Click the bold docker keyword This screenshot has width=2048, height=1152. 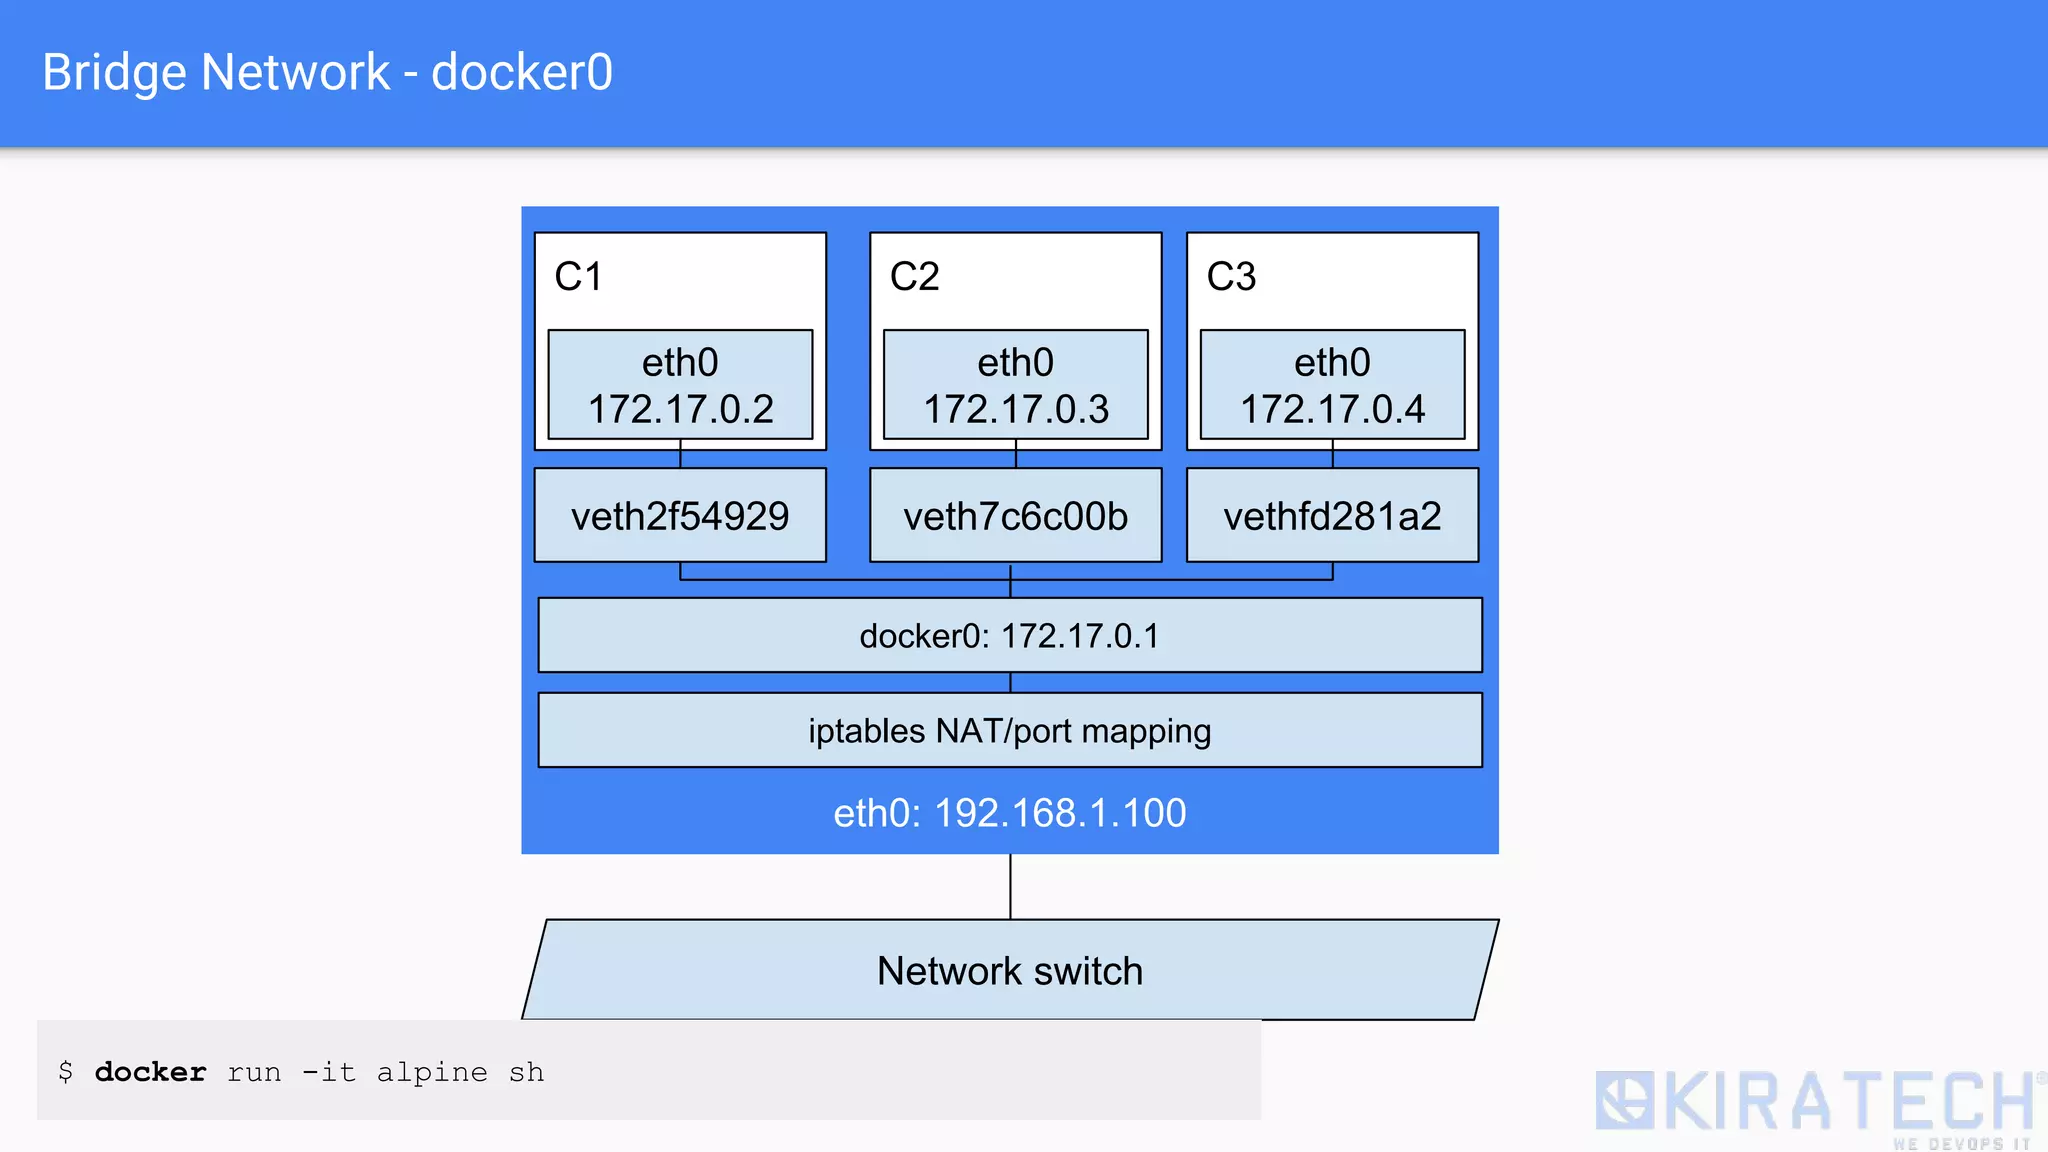pos(150,1072)
